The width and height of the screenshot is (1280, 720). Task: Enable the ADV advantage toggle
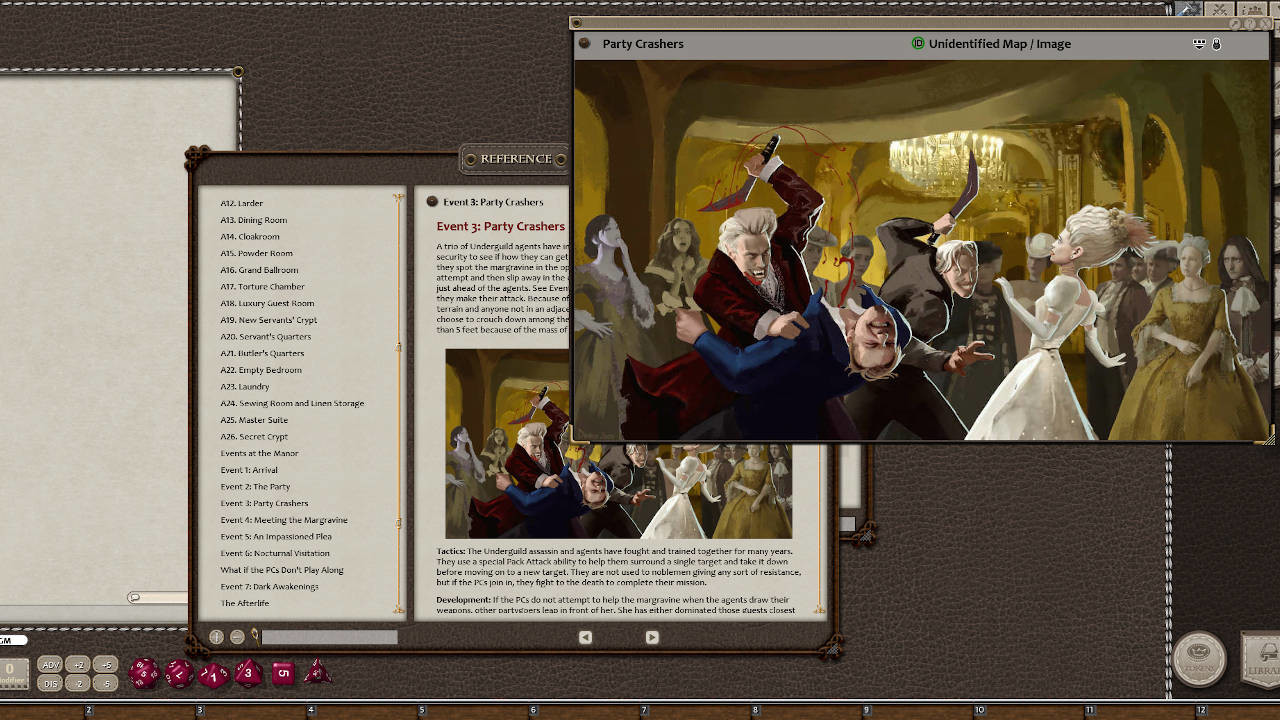(x=48, y=663)
